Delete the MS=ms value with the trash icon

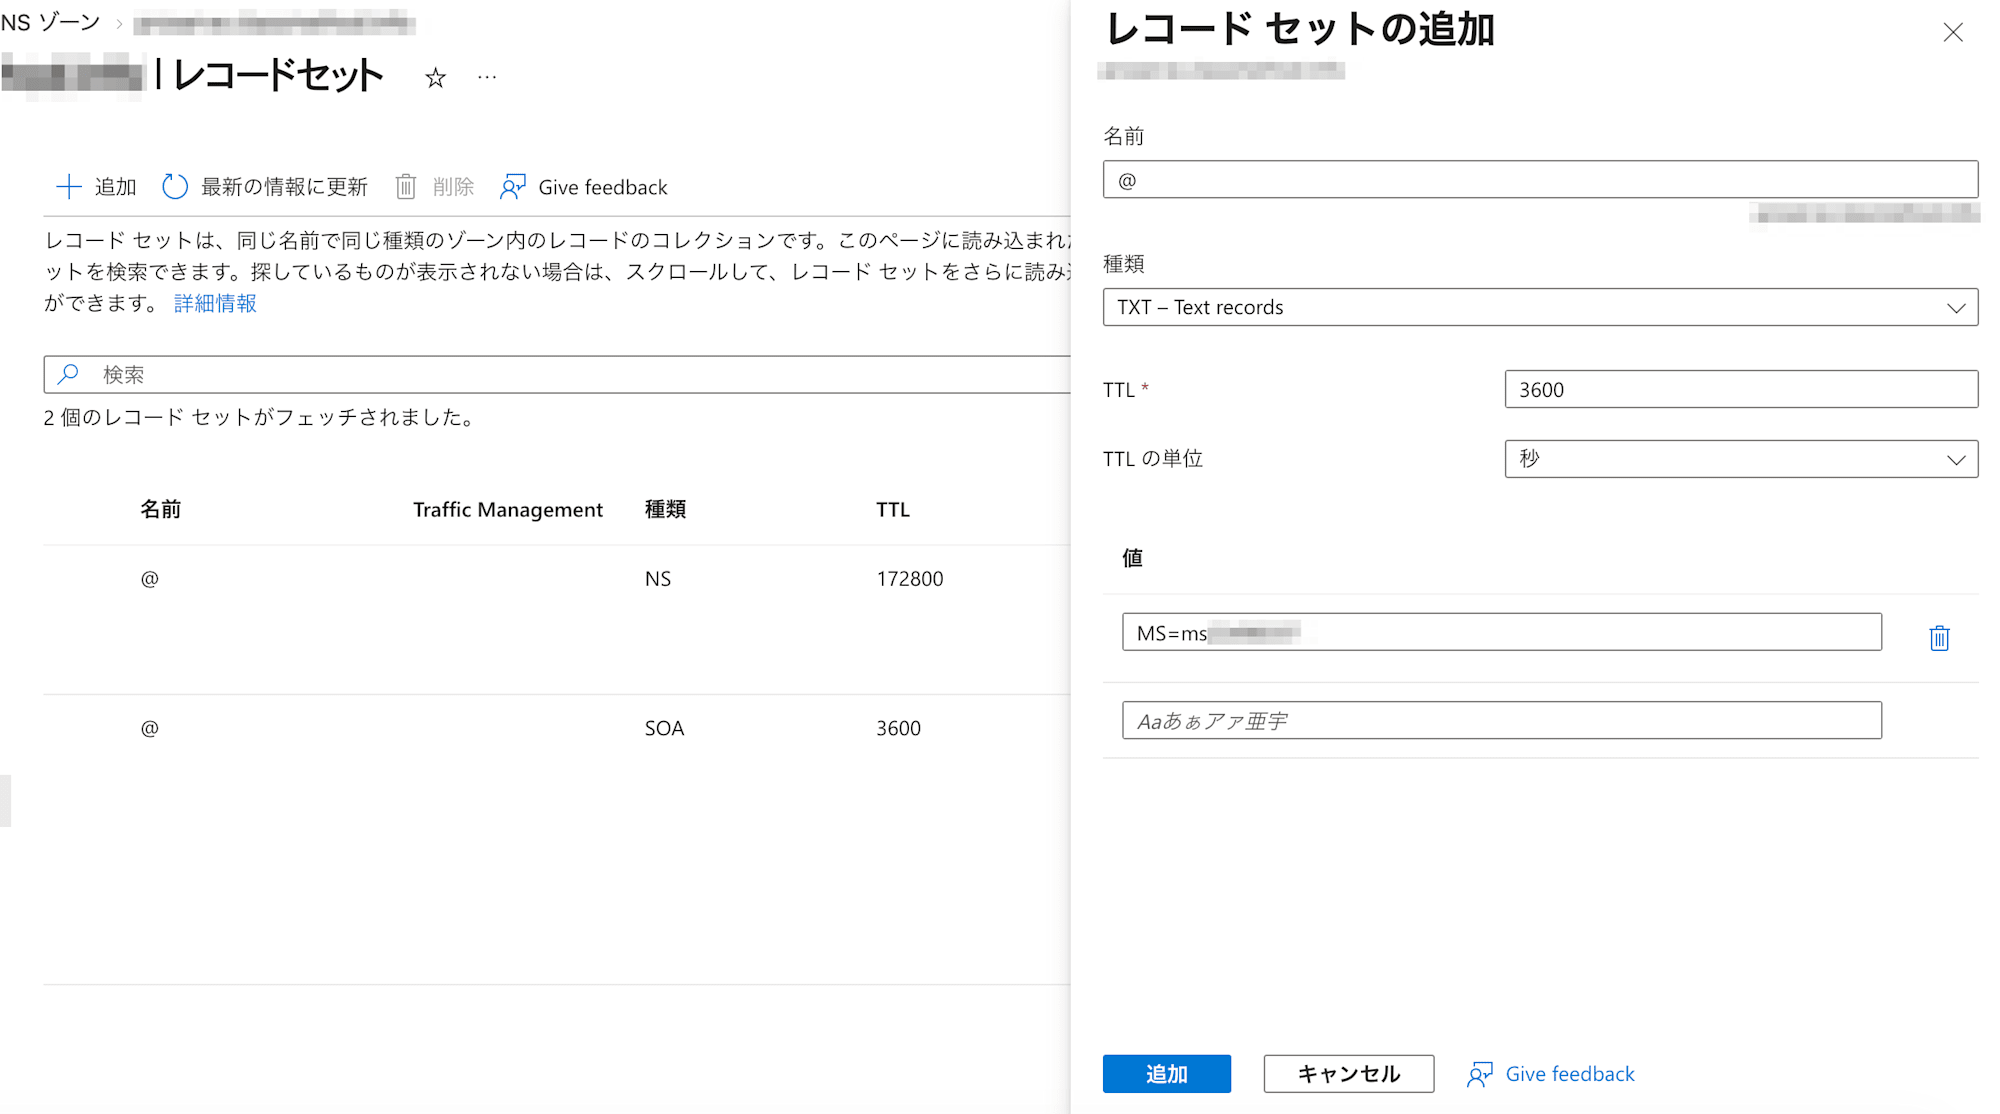tap(1939, 638)
